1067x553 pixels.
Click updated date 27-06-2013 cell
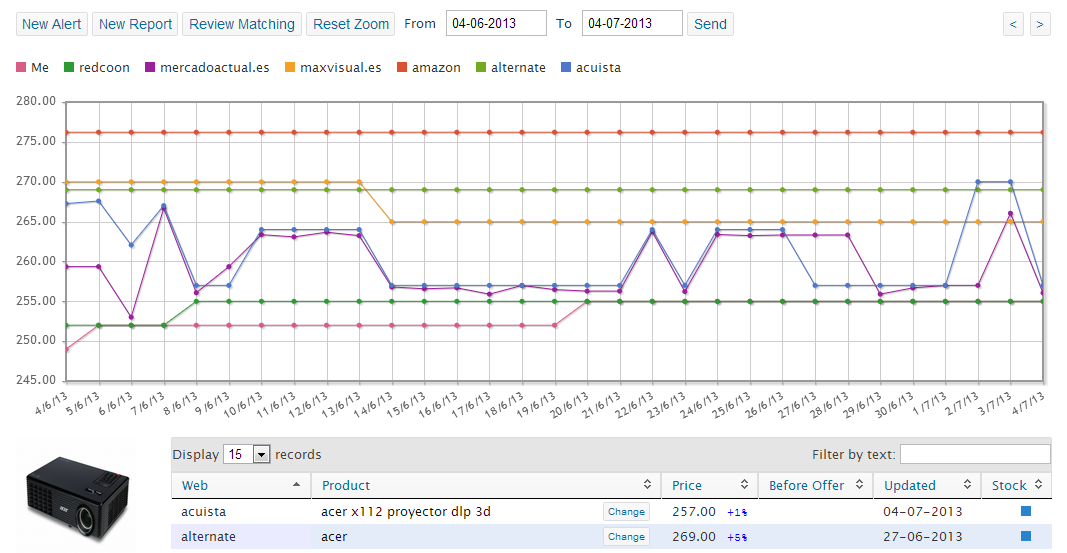pos(923,537)
